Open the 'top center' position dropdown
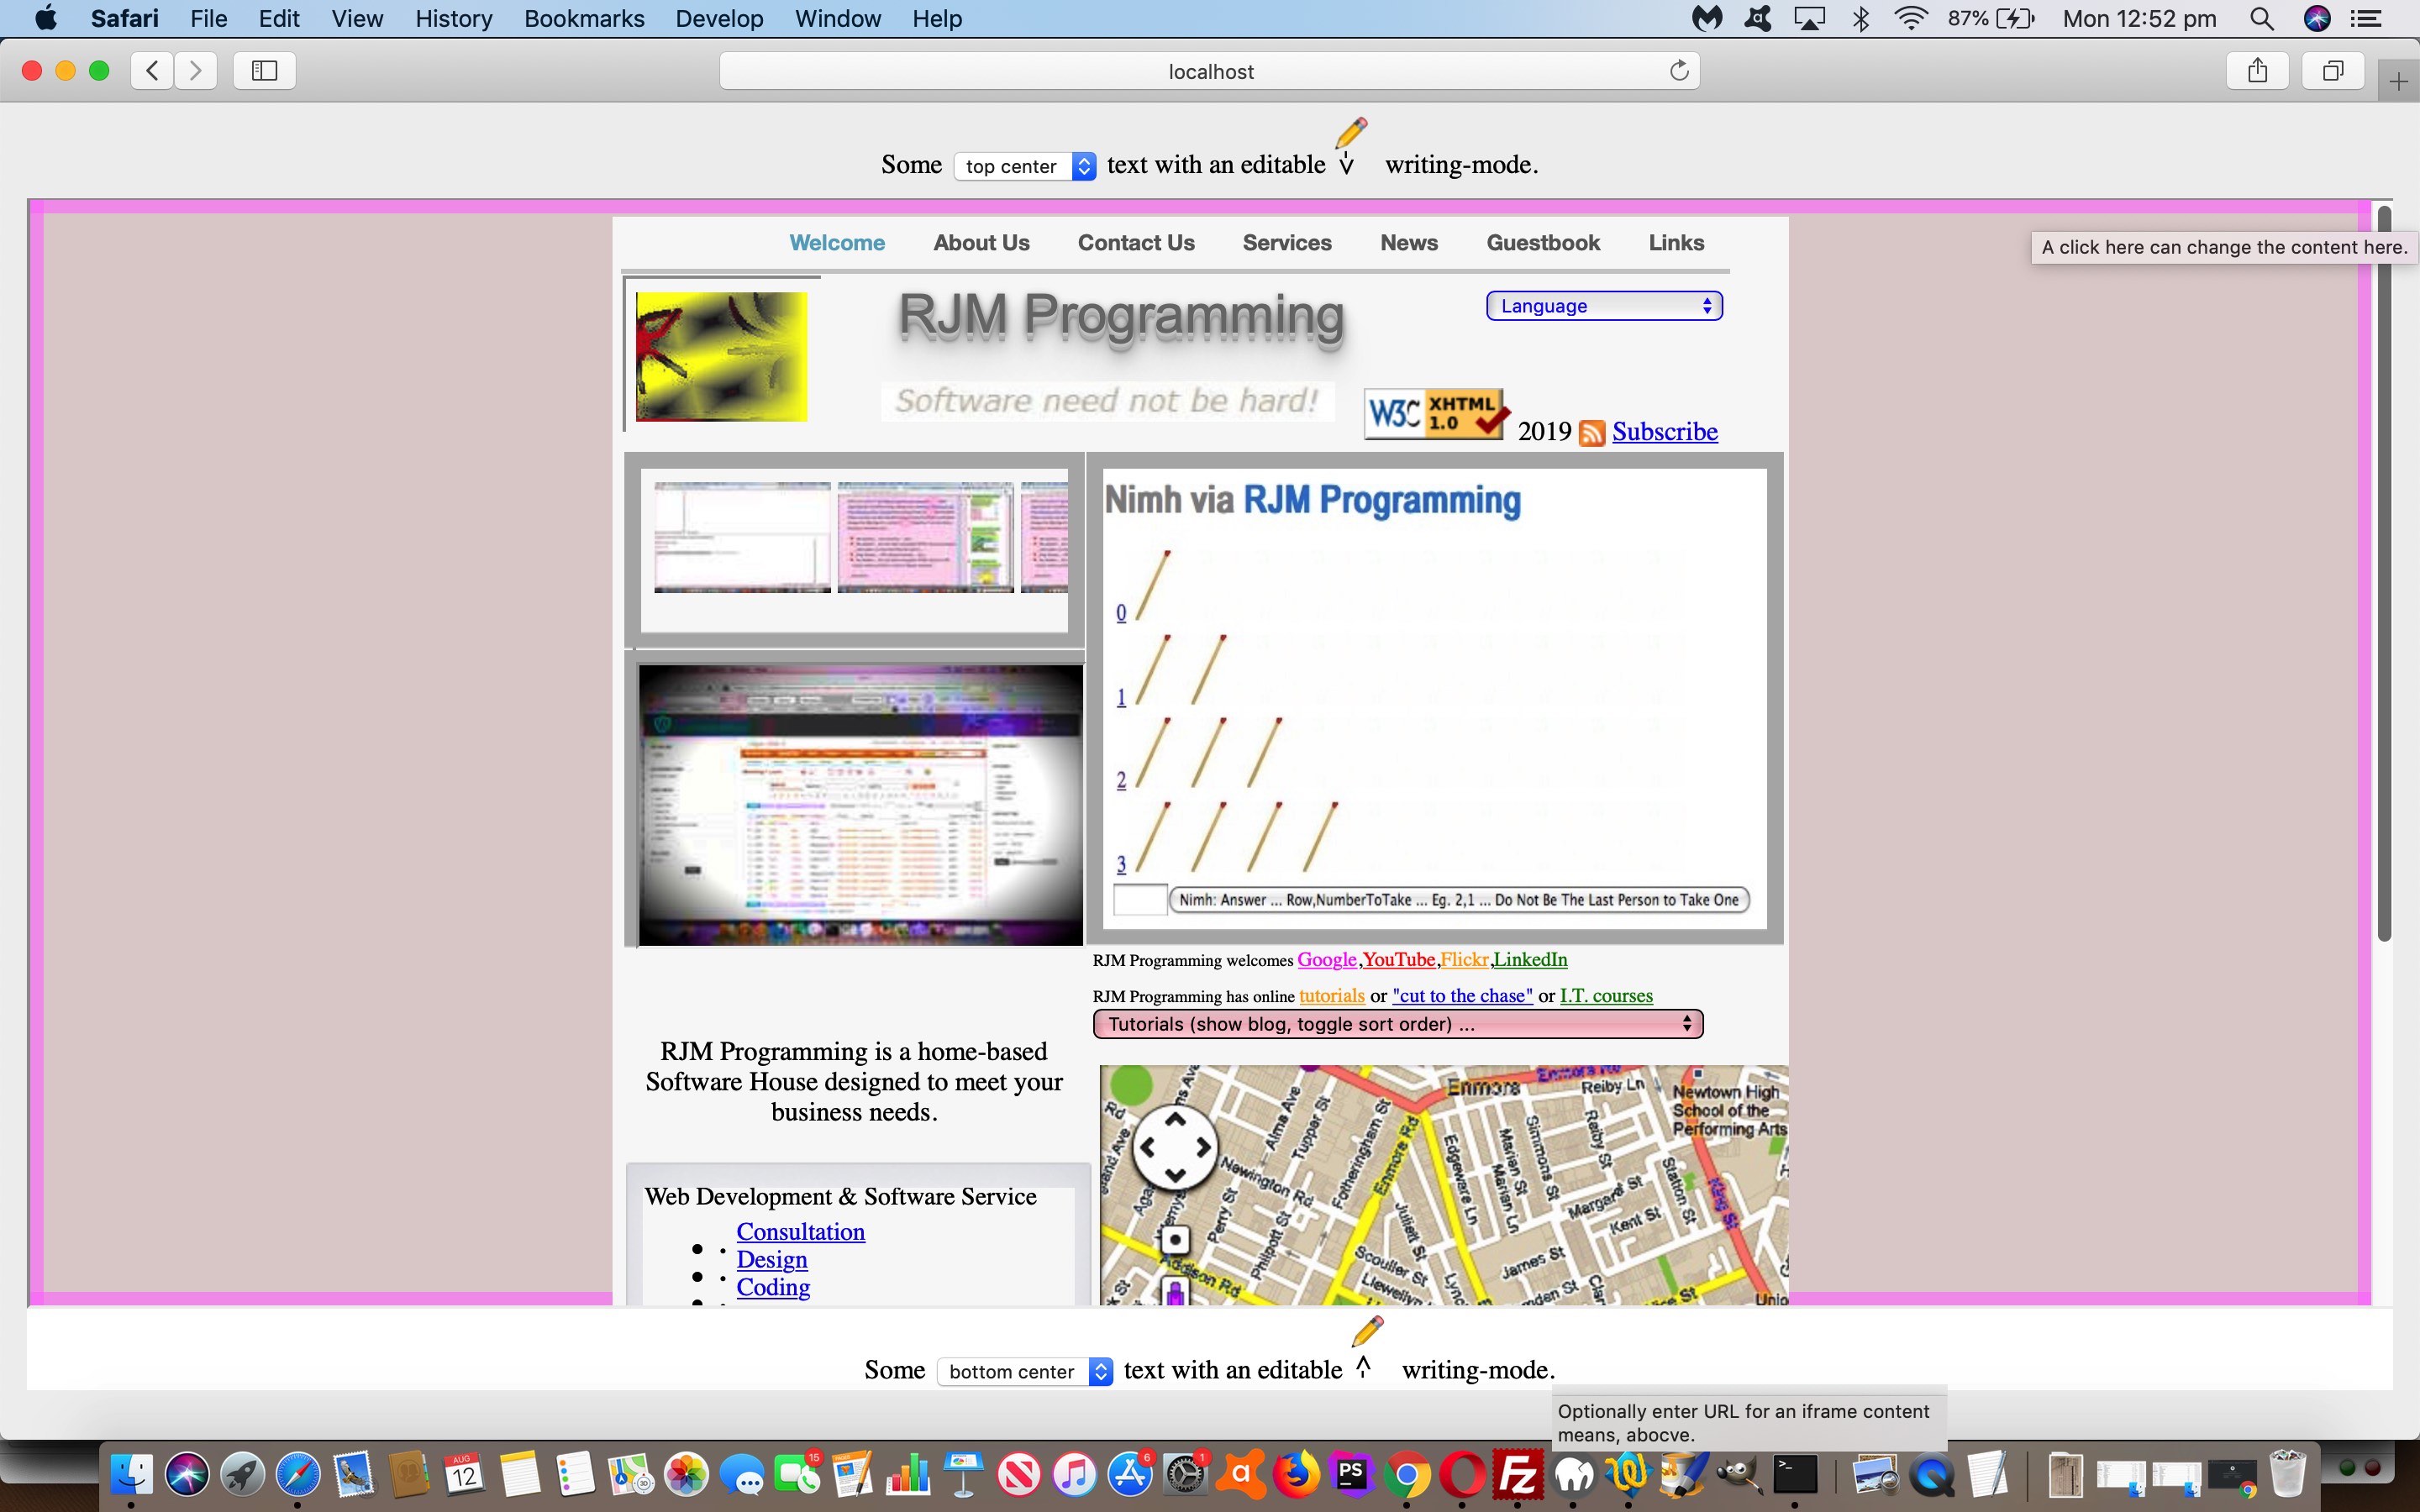 (1025, 166)
